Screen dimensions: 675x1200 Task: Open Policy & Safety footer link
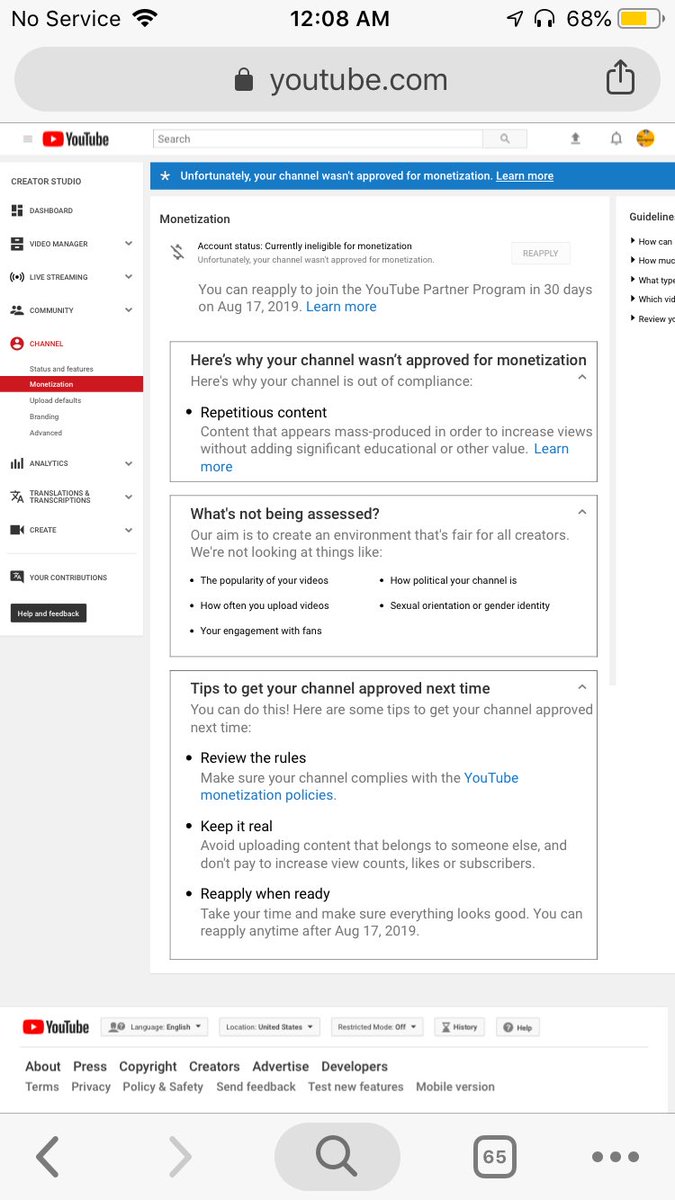(x=163, y=1087)
